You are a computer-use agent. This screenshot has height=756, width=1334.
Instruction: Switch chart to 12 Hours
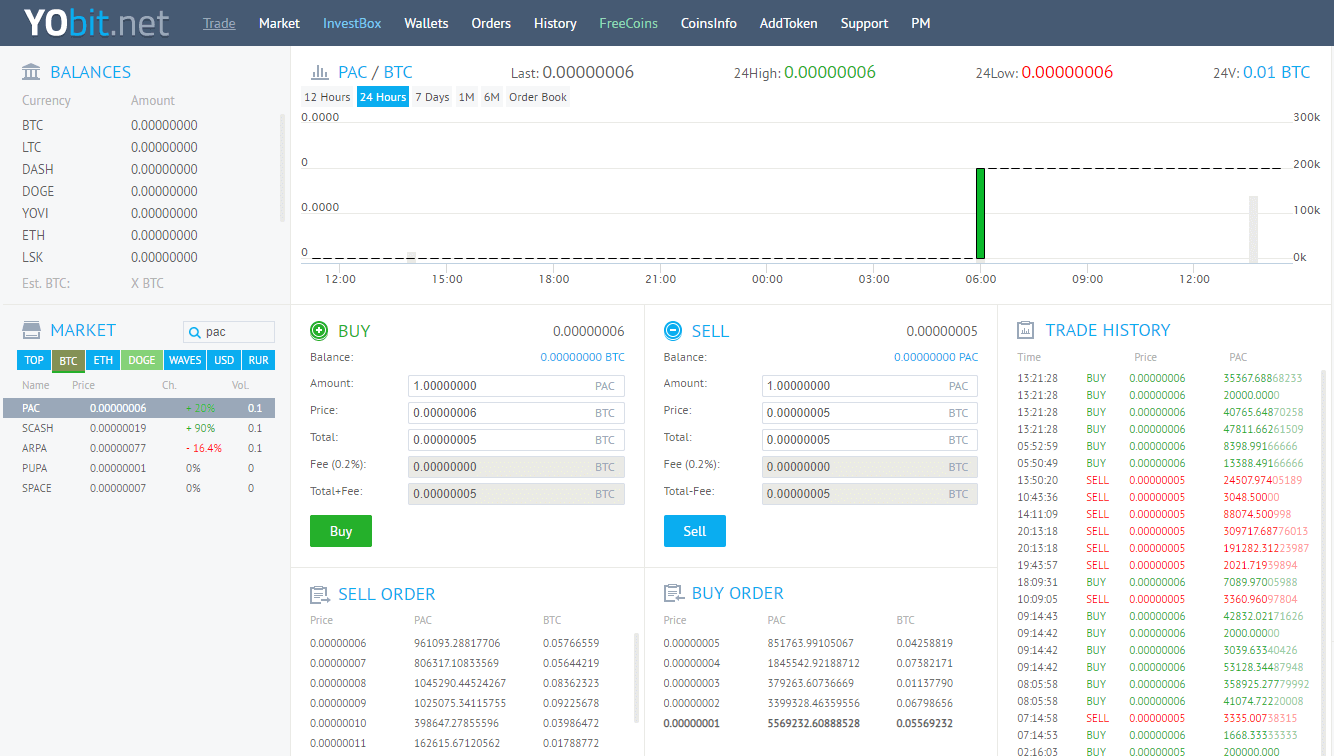click(327, 97)
